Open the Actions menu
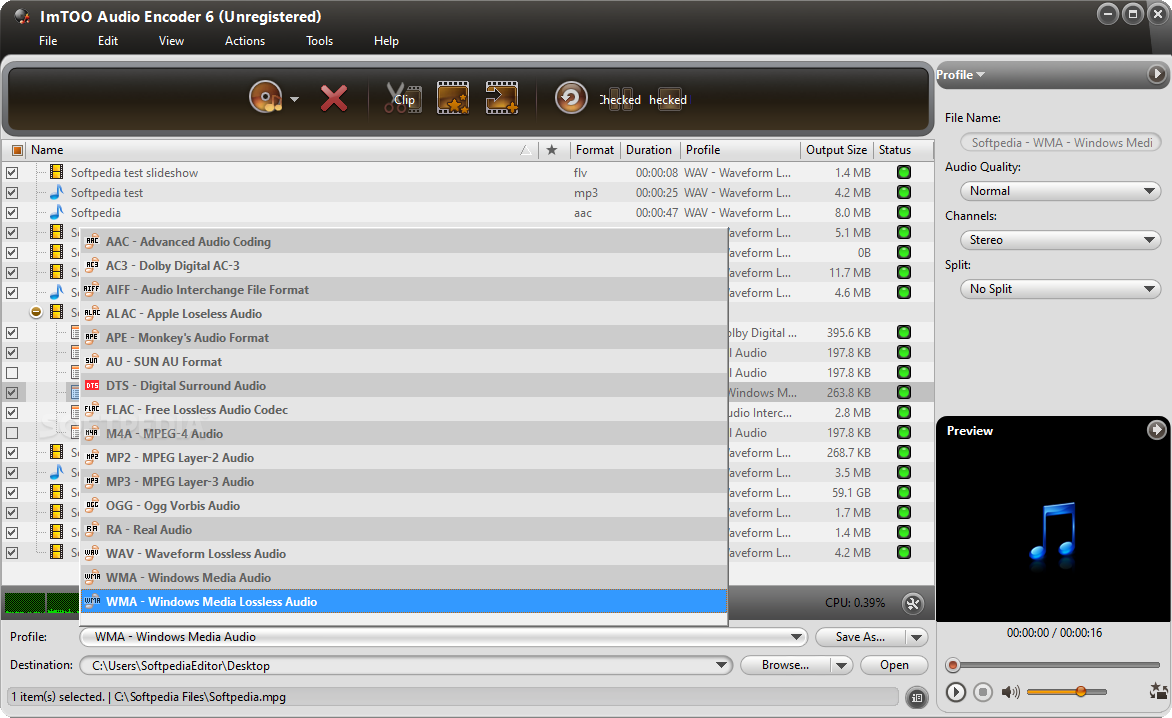This screenshot has height=718, width=1172. click(244, 41)
